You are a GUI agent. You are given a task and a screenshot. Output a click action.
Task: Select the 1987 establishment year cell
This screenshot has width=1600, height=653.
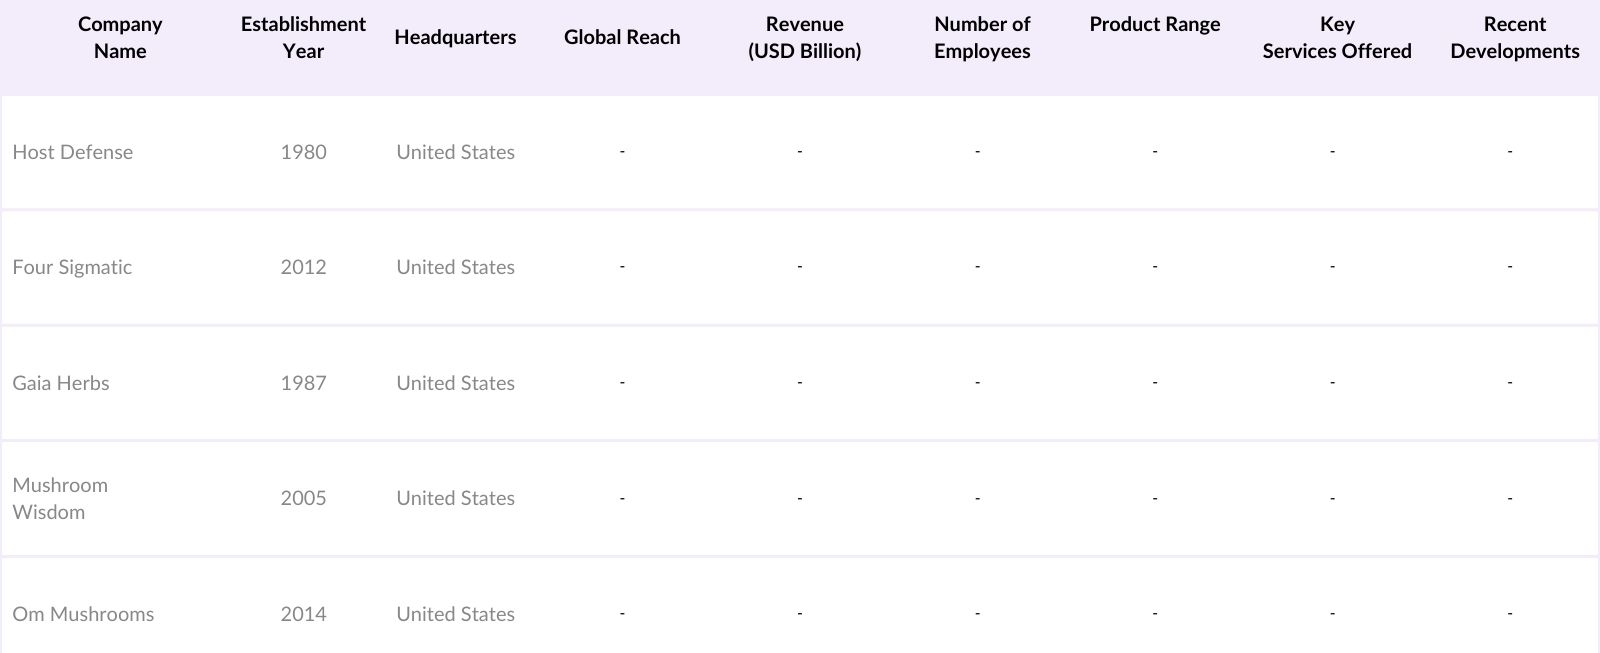pos(303,383)
